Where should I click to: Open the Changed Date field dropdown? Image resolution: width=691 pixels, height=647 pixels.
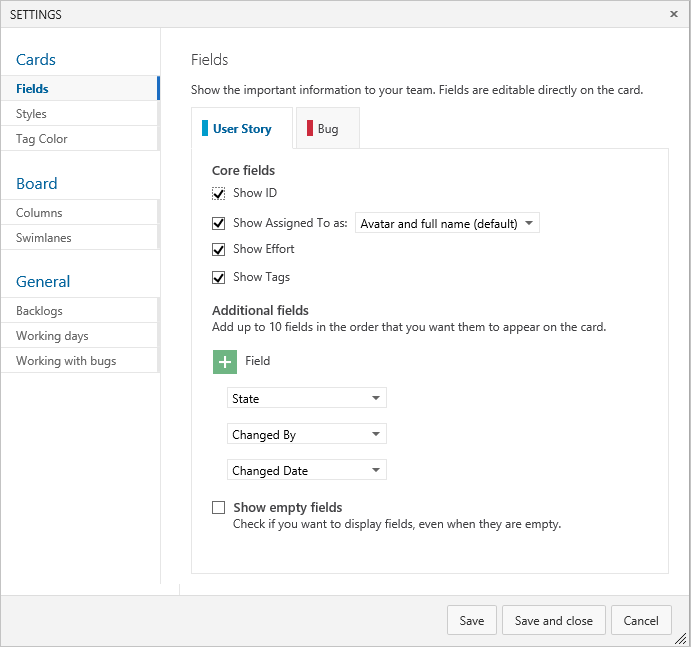[x=307, y=470]
